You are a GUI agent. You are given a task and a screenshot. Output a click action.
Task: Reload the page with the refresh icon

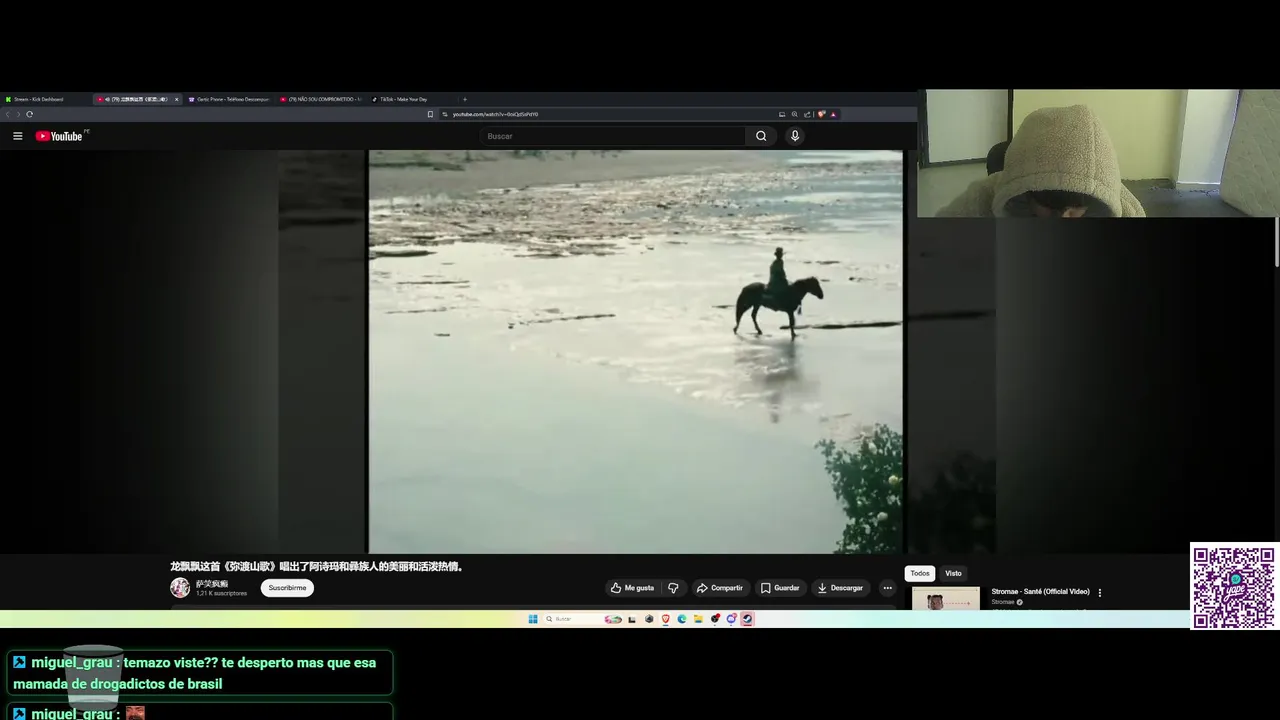[29, 114]
